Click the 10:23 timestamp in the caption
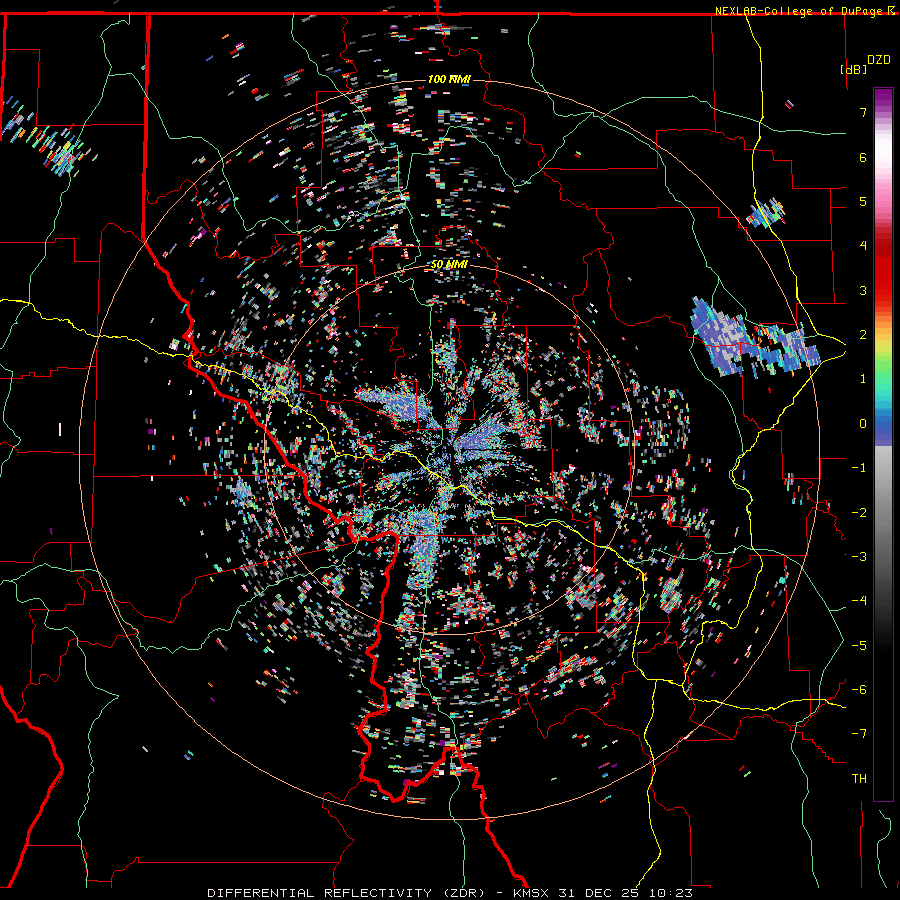The width and height of the screenshot is (900, 900). click(x=670, y=893)
